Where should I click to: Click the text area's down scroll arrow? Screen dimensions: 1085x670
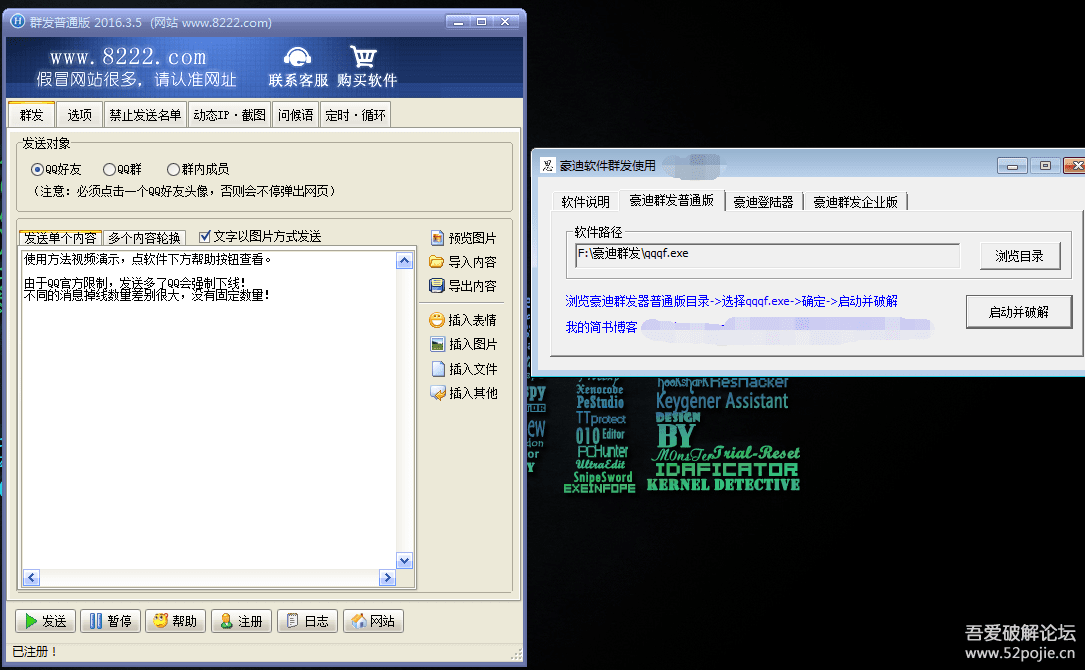404,561
